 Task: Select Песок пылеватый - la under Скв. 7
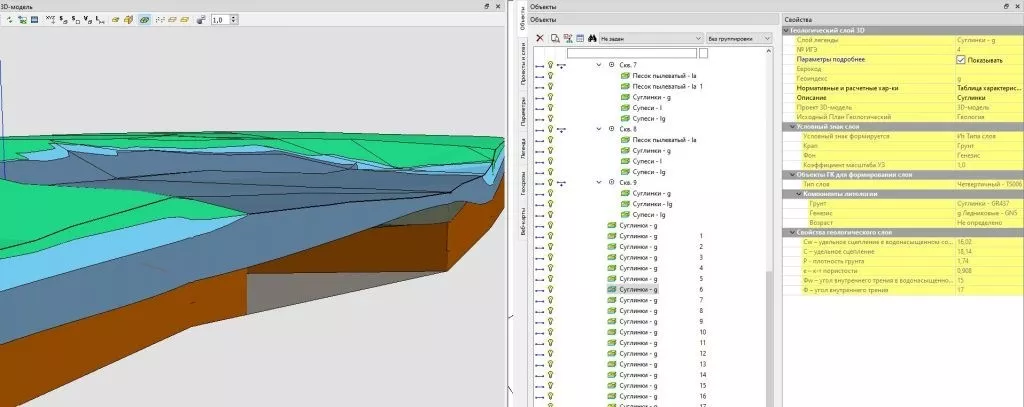663,76
